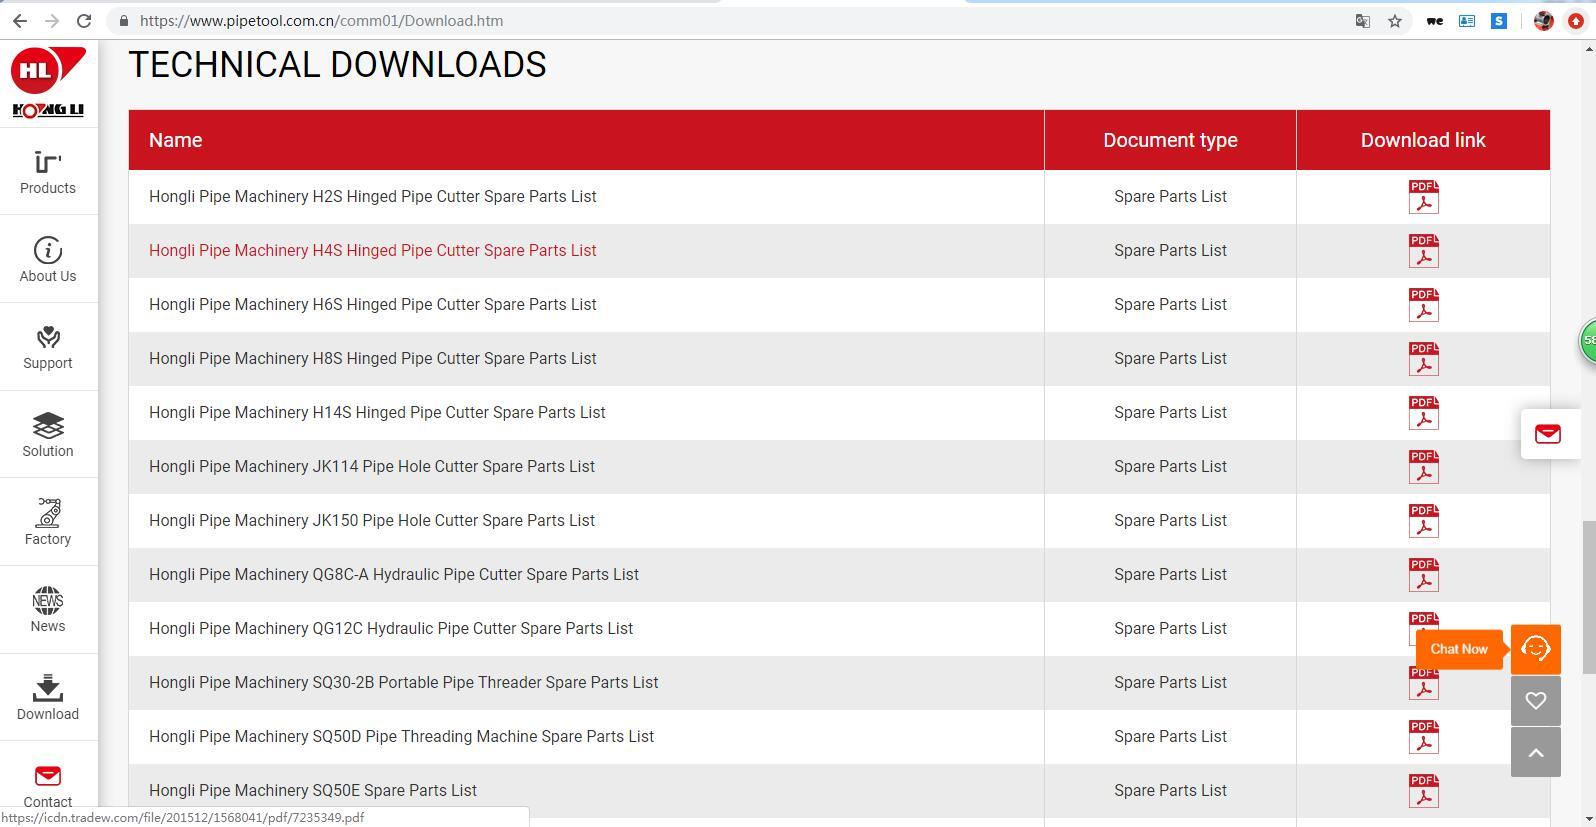The height and width of the screenshot is (827, 1596).
Task: Open Hongli H4S Hinged Pipe Cutter link
Action: [372, 251]
